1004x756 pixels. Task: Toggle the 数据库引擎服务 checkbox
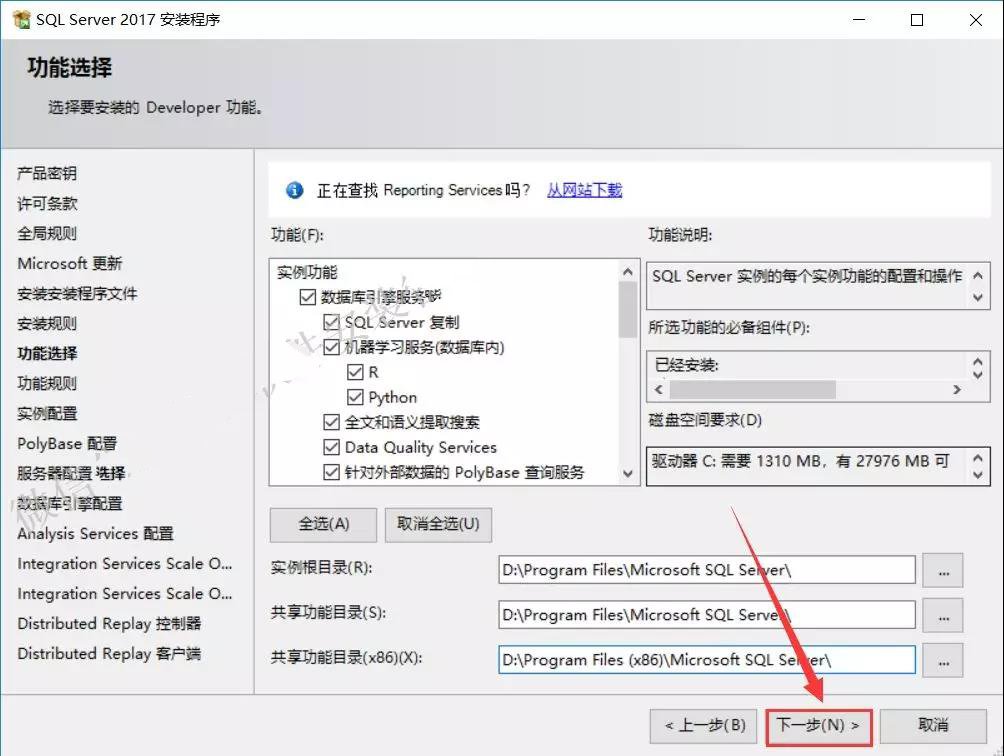coord(307,297)
